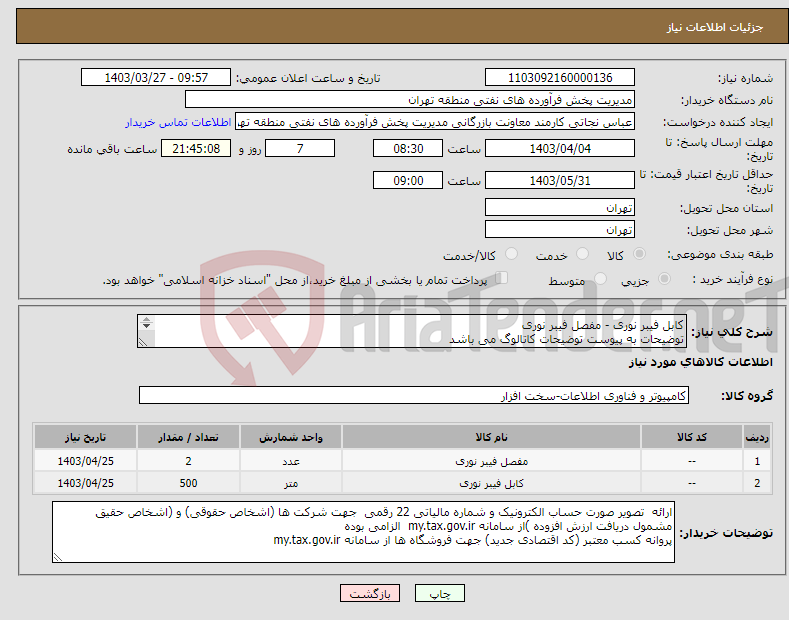
Task: Click the ایجاد کننده درخواست field
Action: (435, 122)
